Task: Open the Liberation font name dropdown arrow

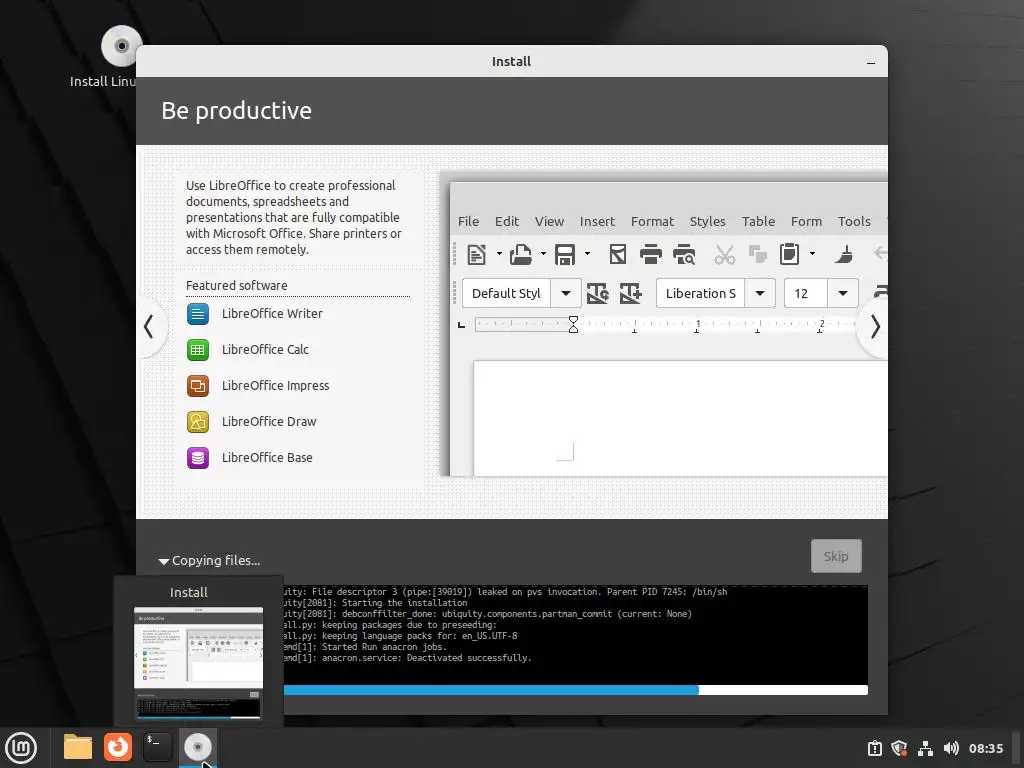Action: point(760,293)
